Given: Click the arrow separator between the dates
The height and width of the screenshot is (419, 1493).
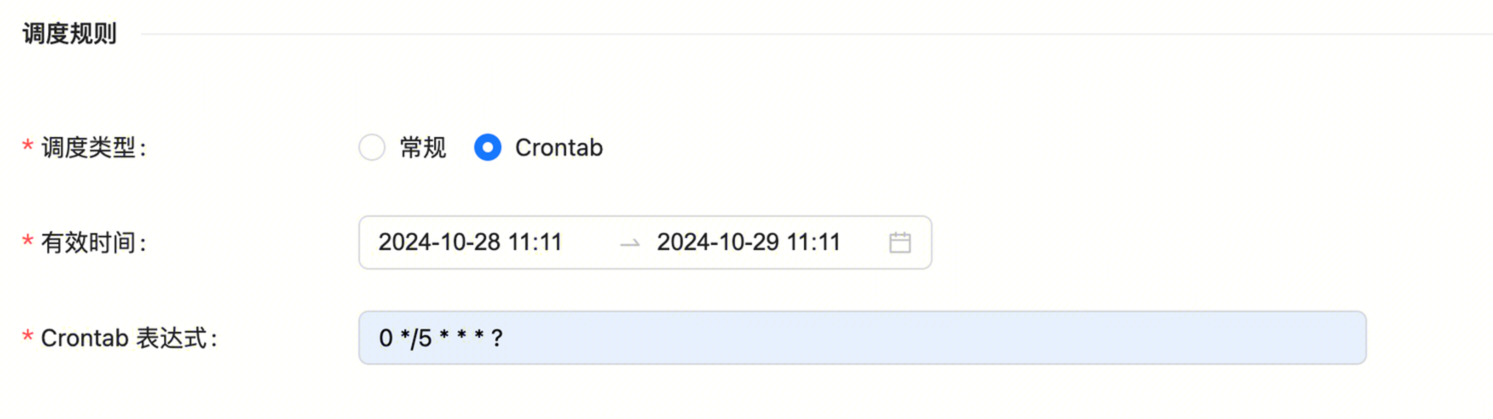Looking at the screenshot, I should 629,243.
